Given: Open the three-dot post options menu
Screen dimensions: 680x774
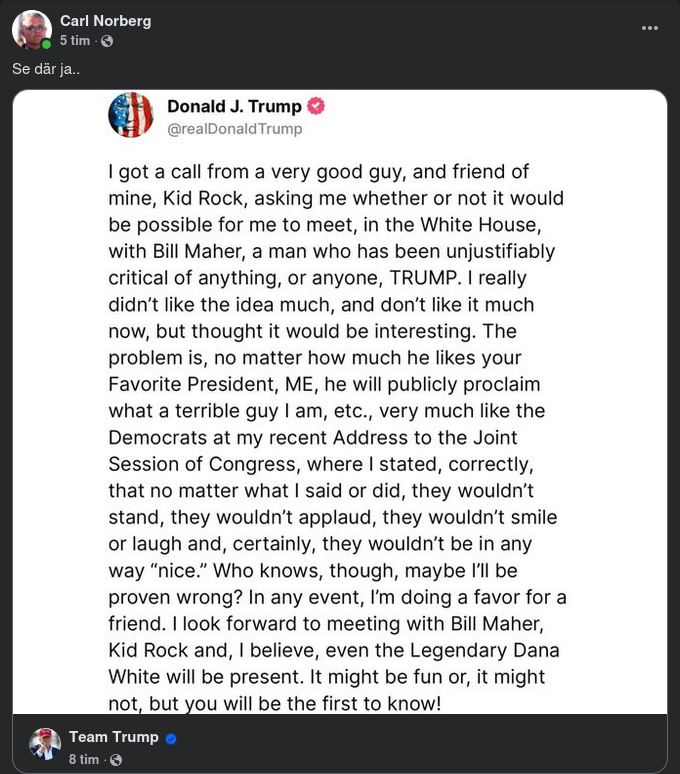Looking at the screenshot, I should (x=650, y=28).
